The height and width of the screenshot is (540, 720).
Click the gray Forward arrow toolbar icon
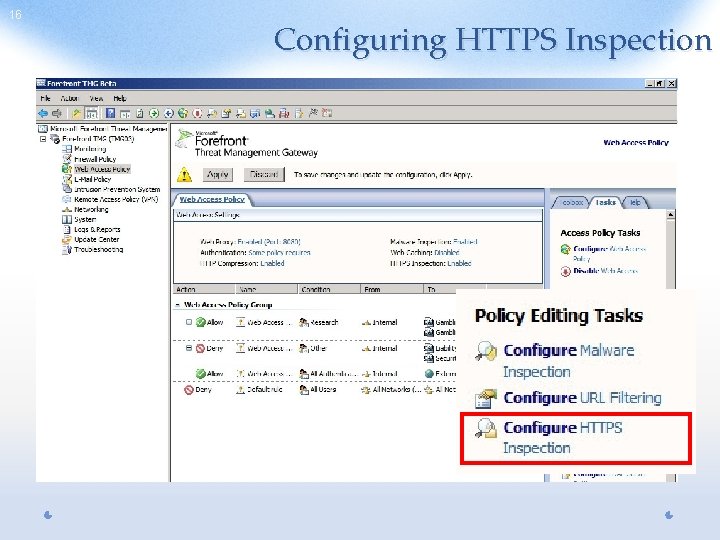tap(56, 113)
